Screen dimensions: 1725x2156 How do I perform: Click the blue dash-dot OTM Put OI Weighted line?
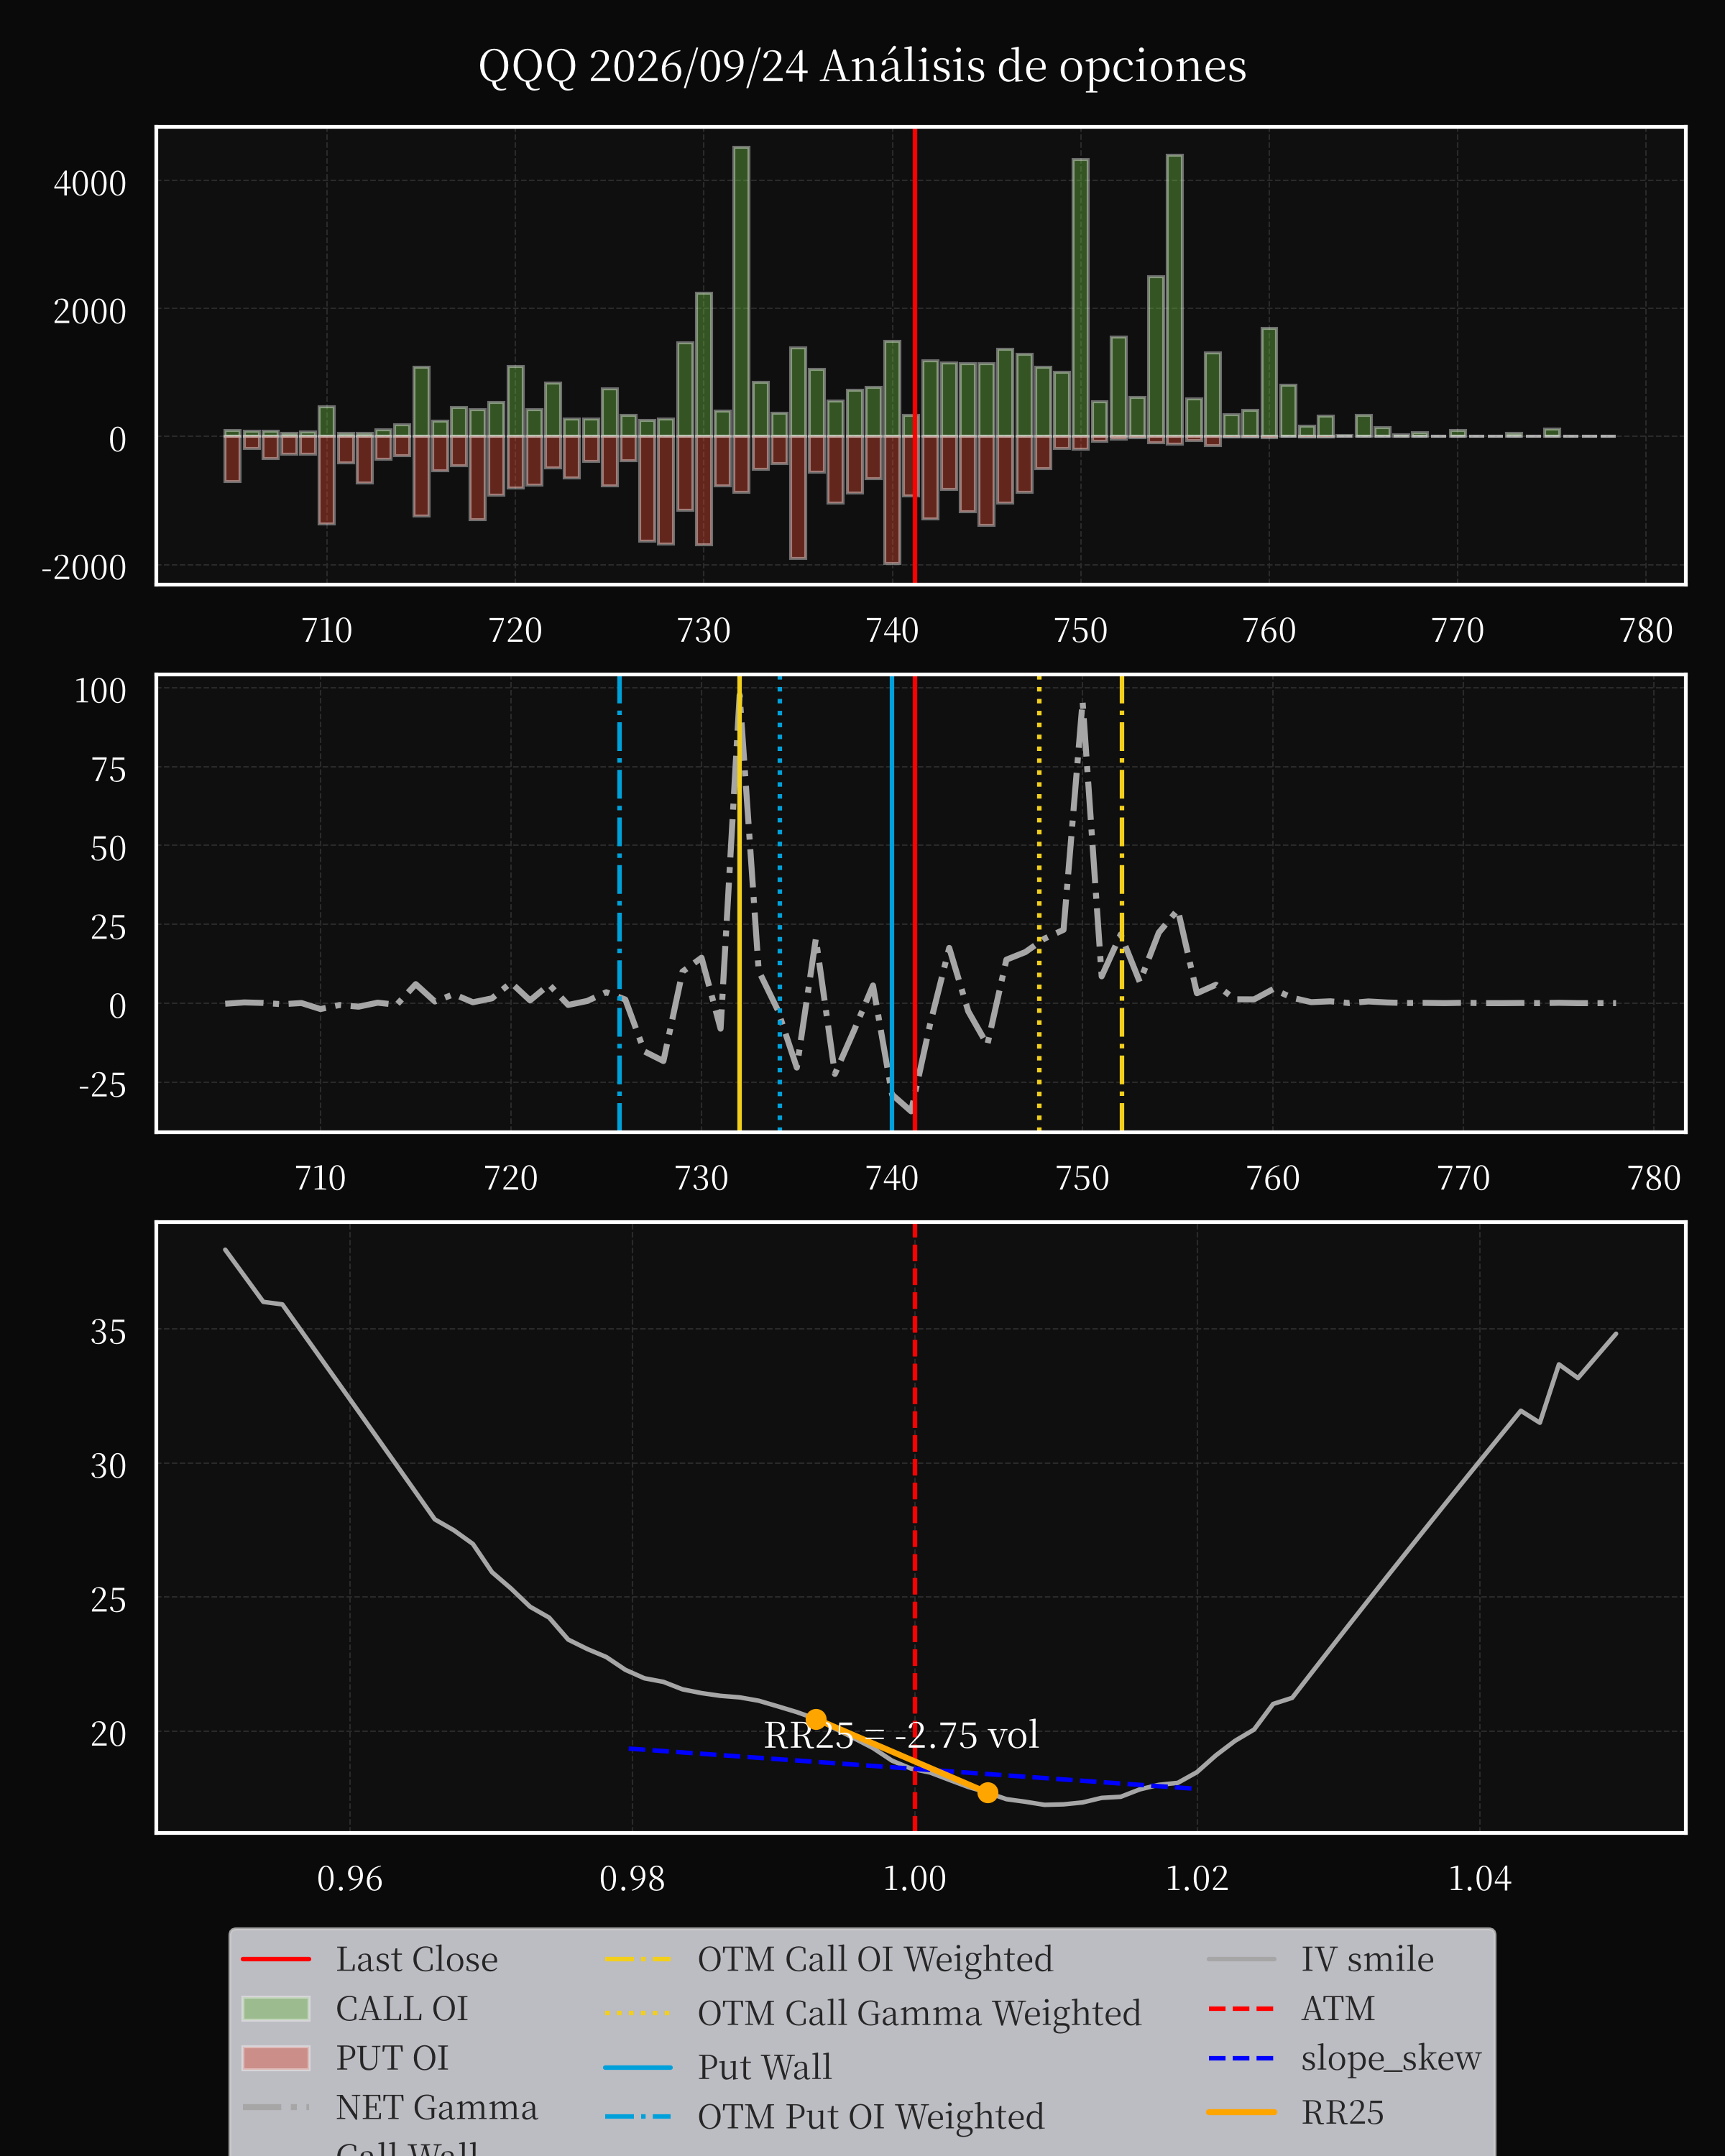pyautogui.click(x=620, y=904)
